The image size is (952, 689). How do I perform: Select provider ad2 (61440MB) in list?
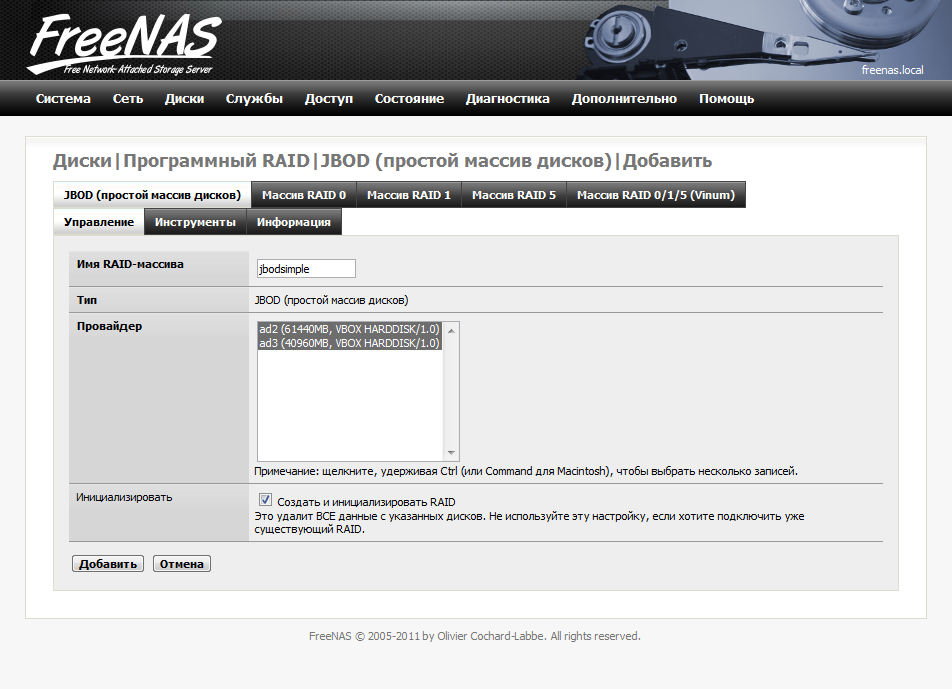(x=349, y=329)
